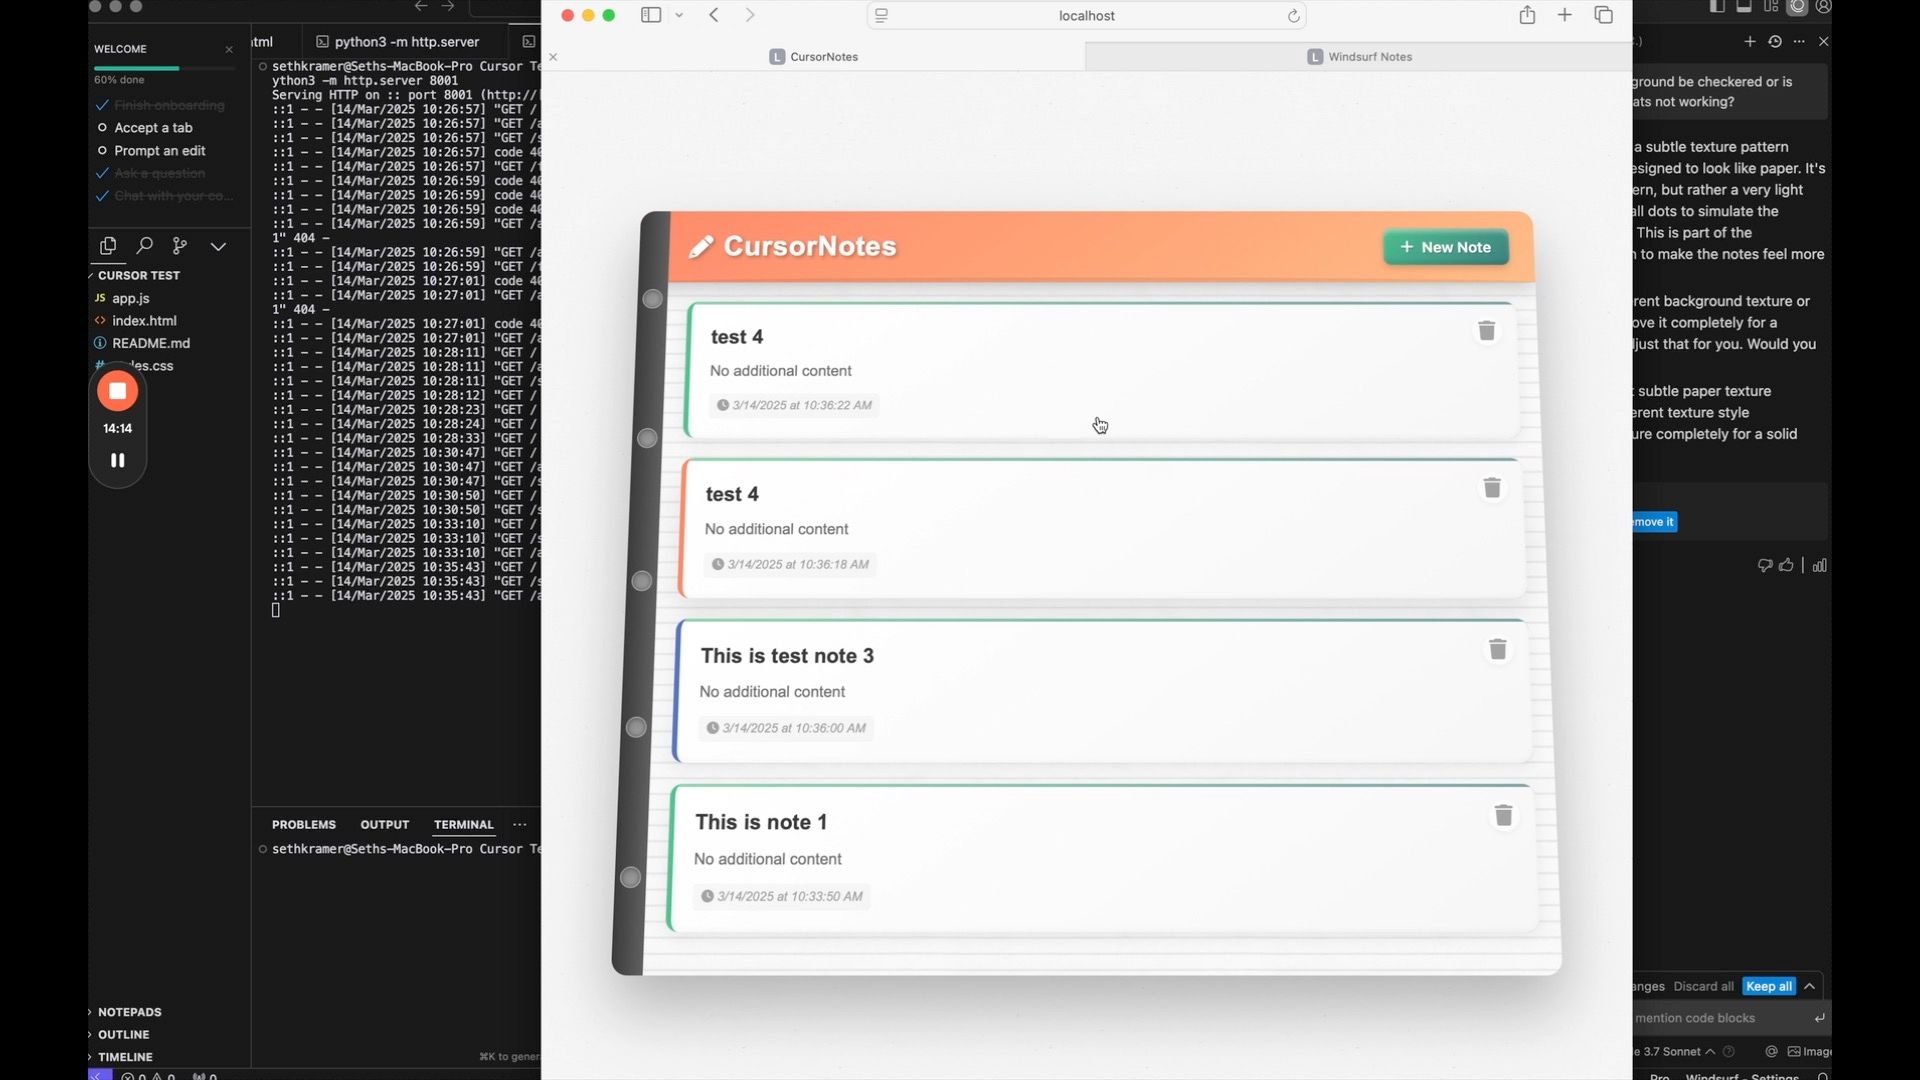Close the Welcome onboarding panel
The image size is (1920, 1080).
click(x=229, y=49)
